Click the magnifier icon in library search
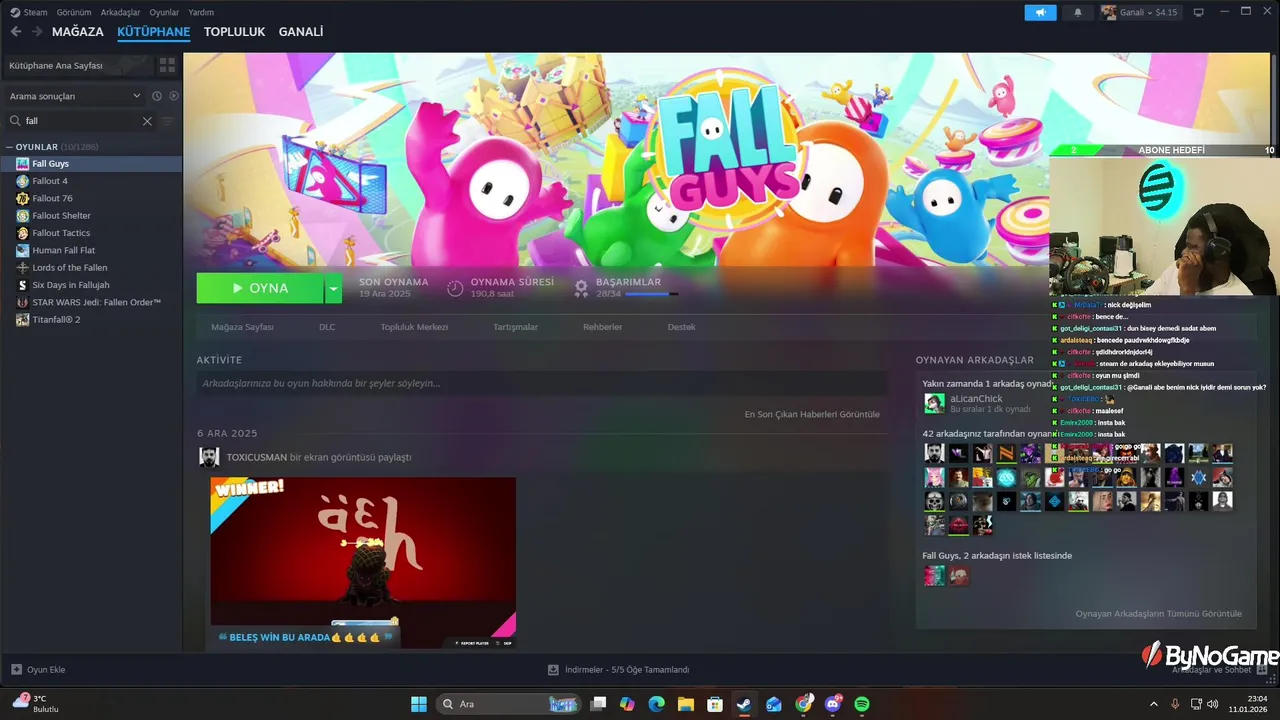Viewport: 1280px width, 720px height. (x=15, y=121)
